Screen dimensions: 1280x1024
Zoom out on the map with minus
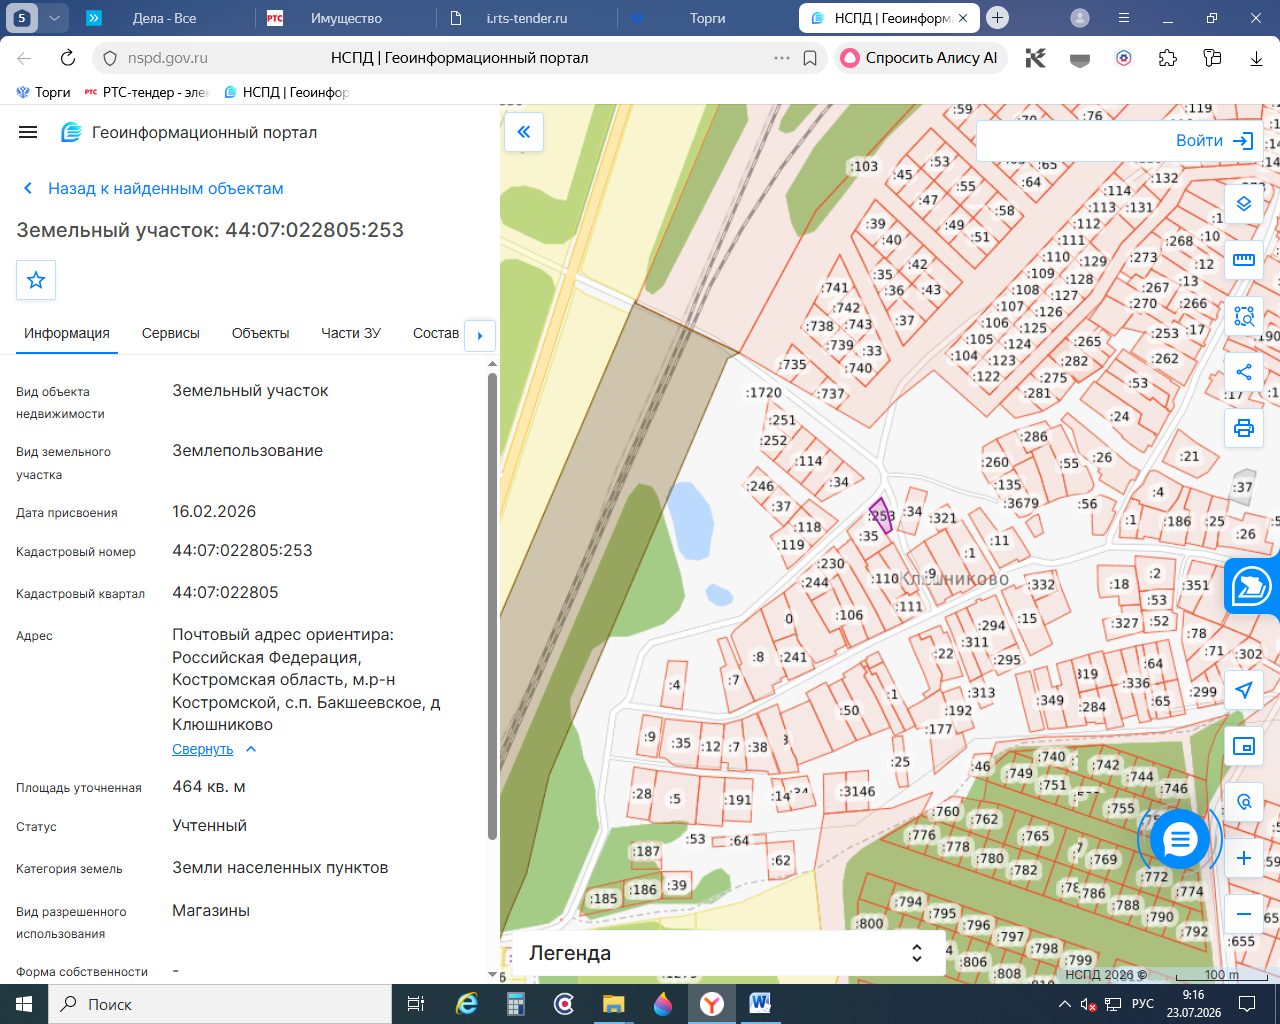pyautogui.click(x=1244, y=914)
